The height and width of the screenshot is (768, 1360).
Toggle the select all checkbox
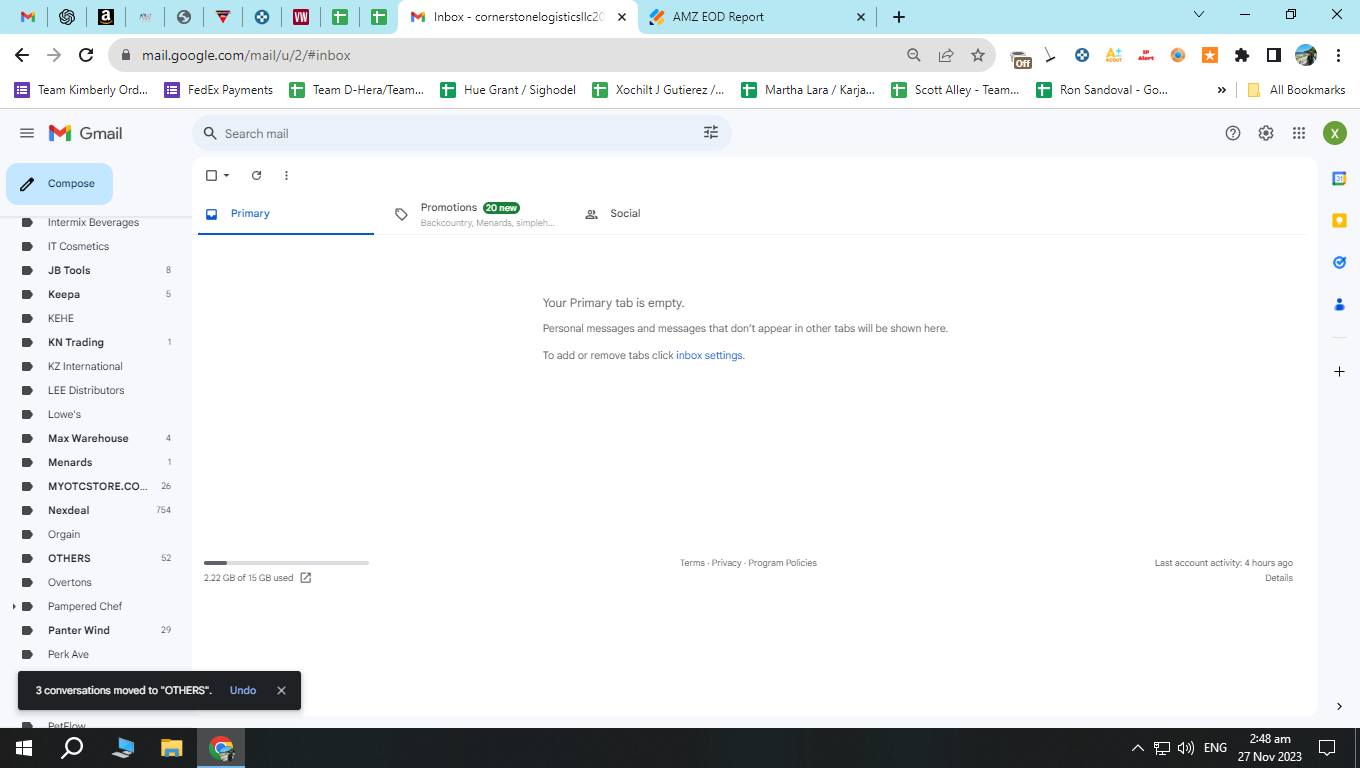click(x=211, y=175)
